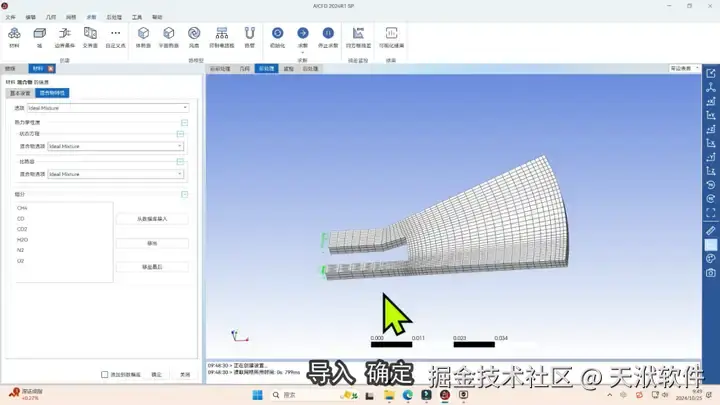The image size is (720, 405).
Task: Close the Materials tab with red X
Action: coord(51,68)
